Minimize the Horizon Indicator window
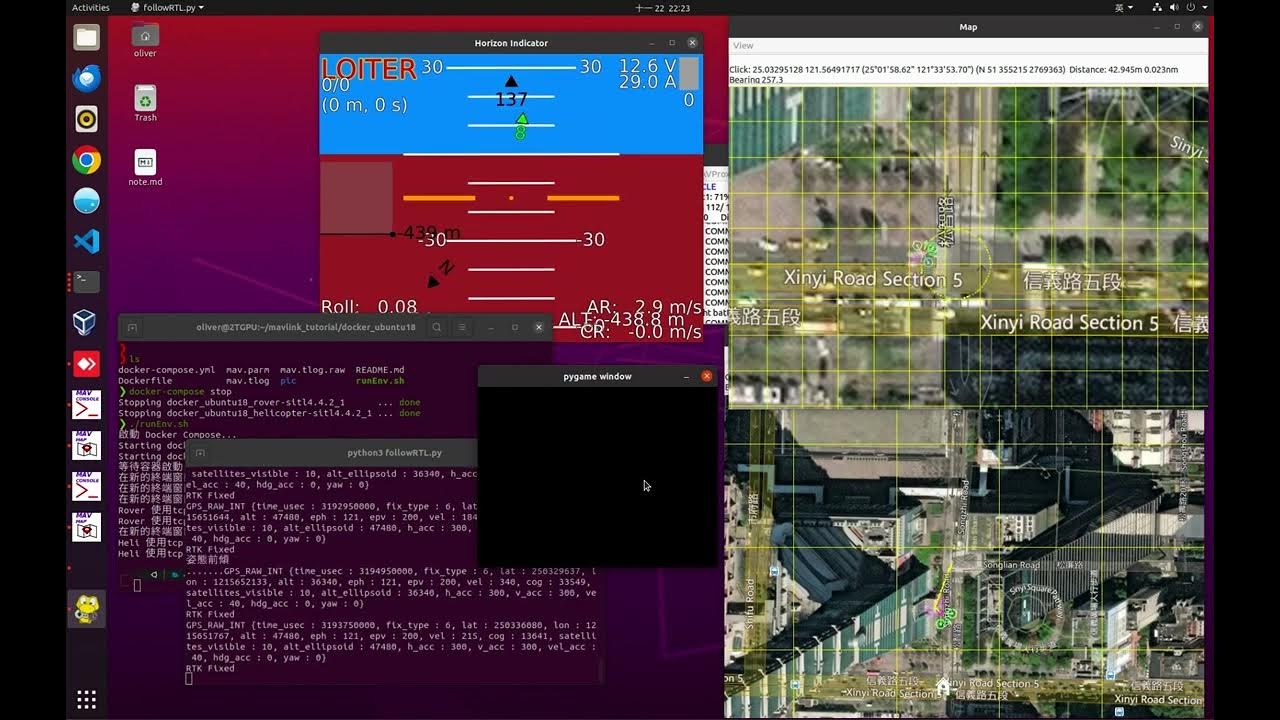 pos(651,43)
